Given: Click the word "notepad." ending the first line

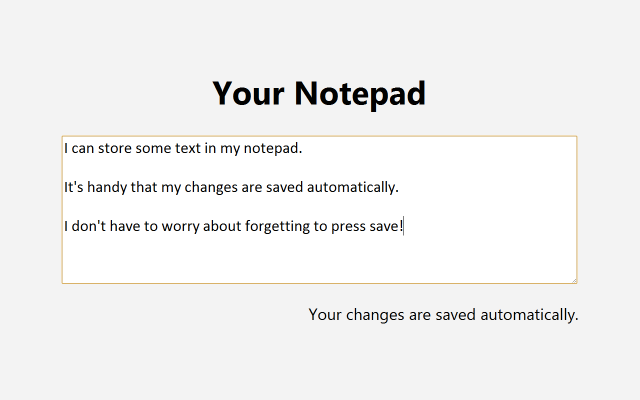Looking at the screenshot, I should (271, 149).
